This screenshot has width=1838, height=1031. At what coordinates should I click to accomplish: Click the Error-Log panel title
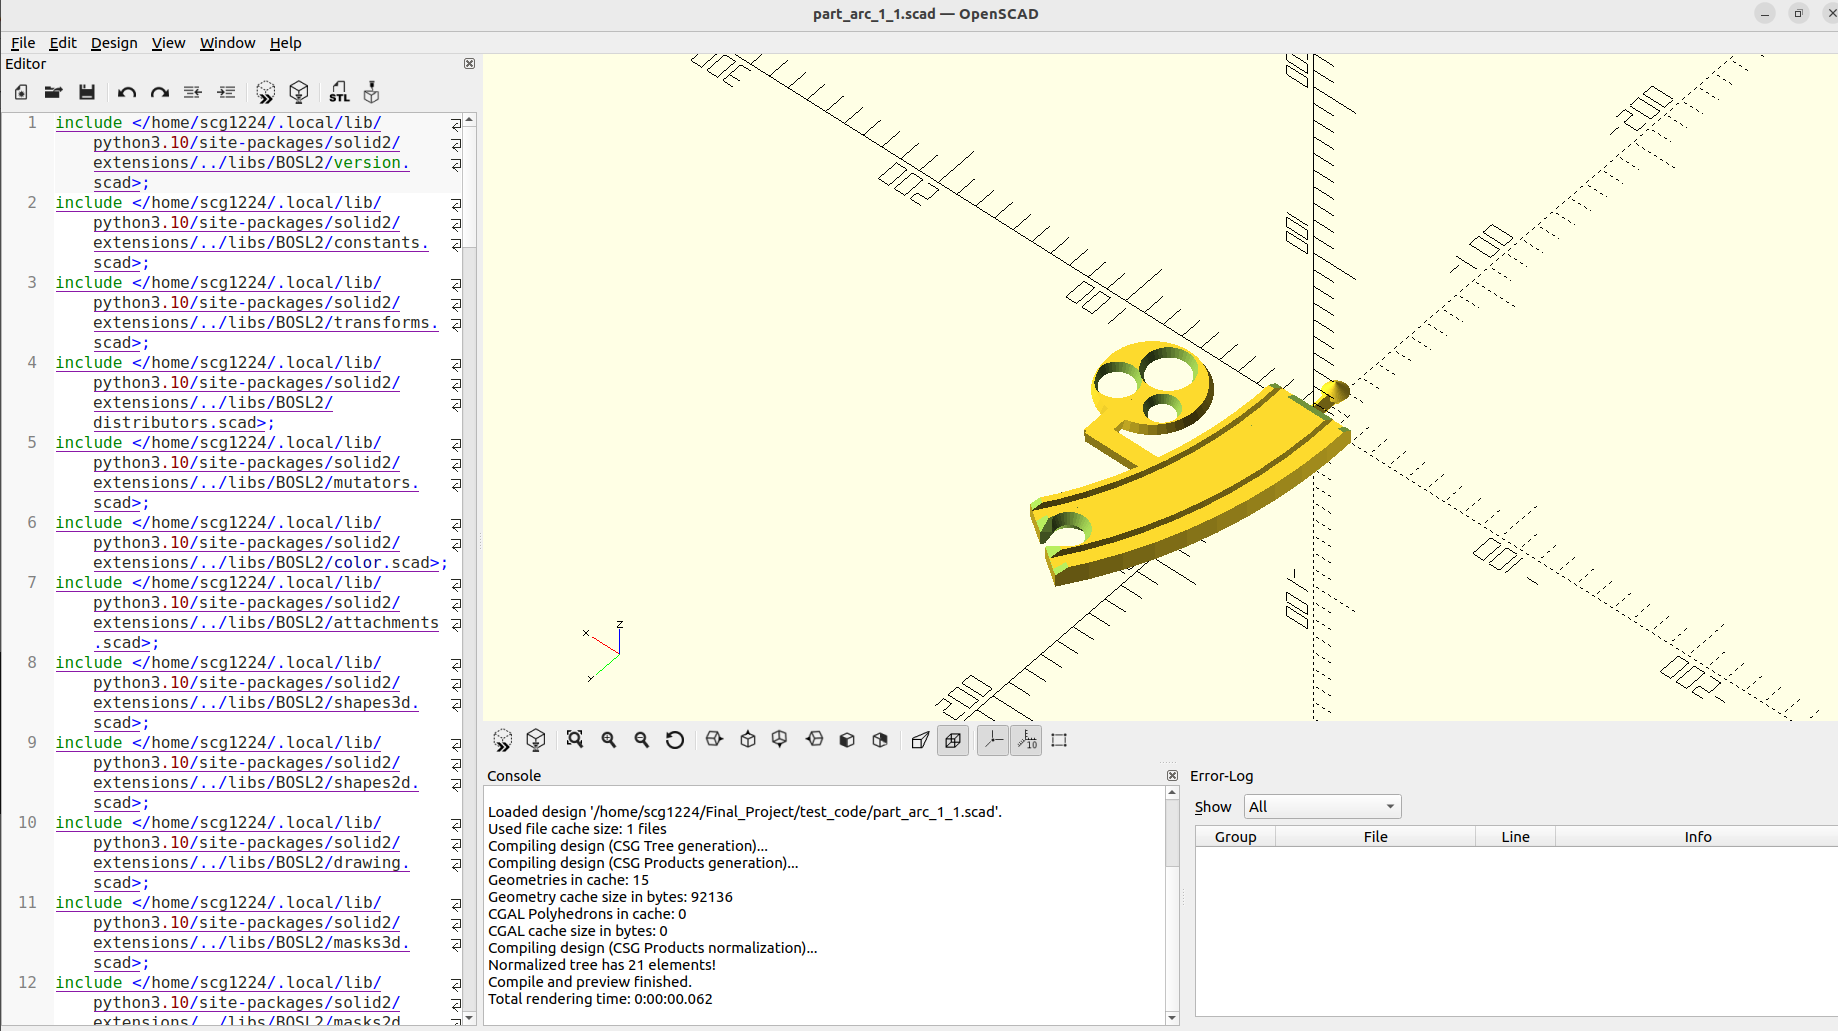click(1221, 776)
